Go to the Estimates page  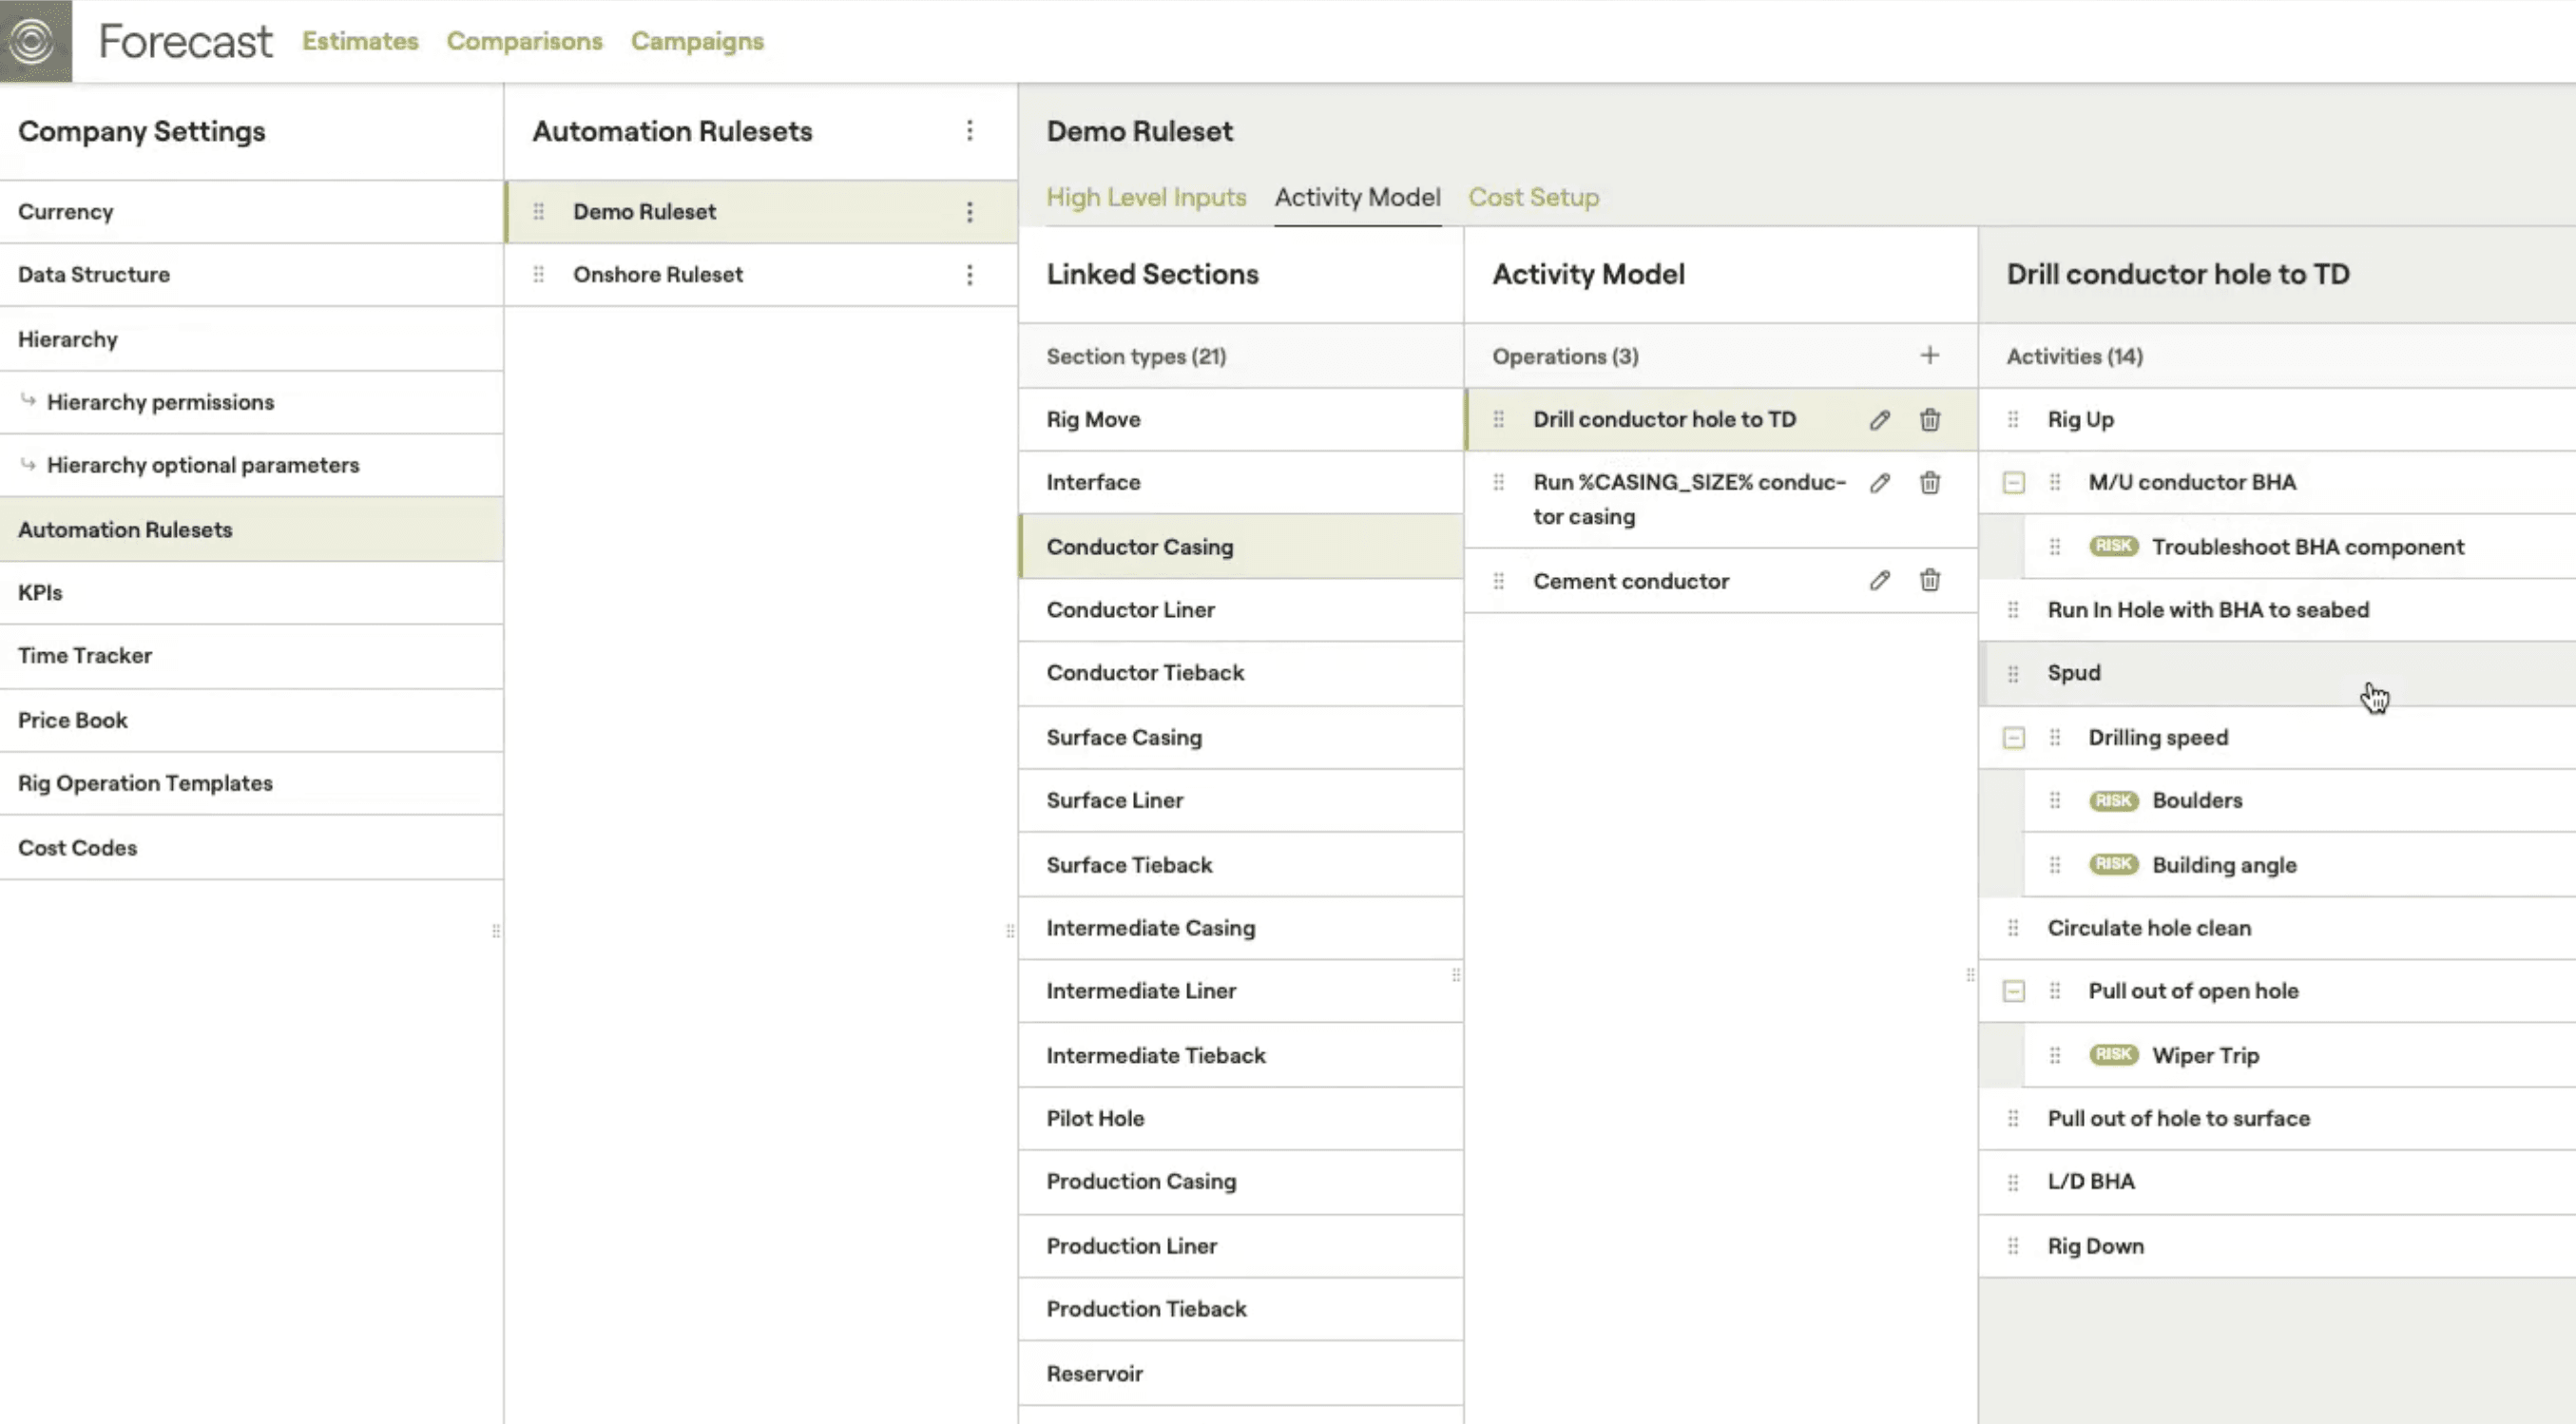pyautogui.click(x=360, y=41)
